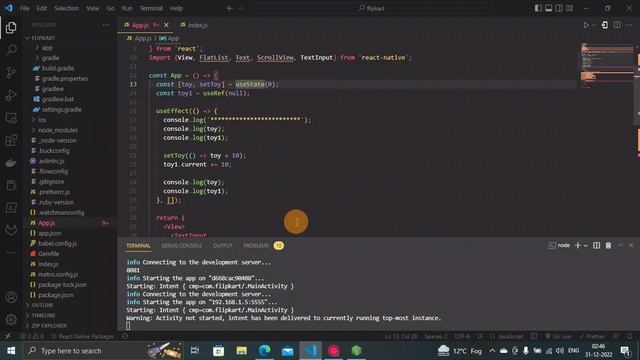Open Visual Studio Code from the taskbar
The width and height of the screenshot is (640, 360).
[x=310, y=351]
